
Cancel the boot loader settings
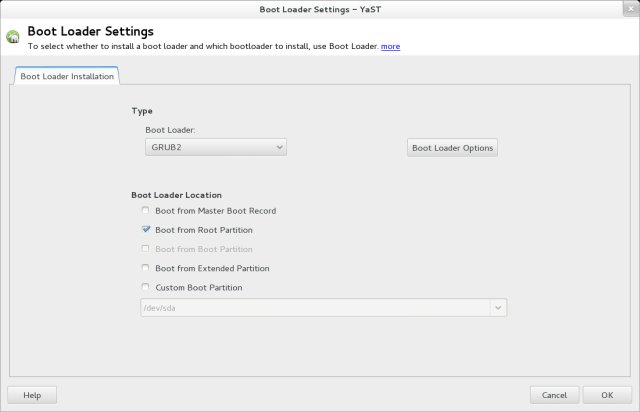(x=554, y=395)
